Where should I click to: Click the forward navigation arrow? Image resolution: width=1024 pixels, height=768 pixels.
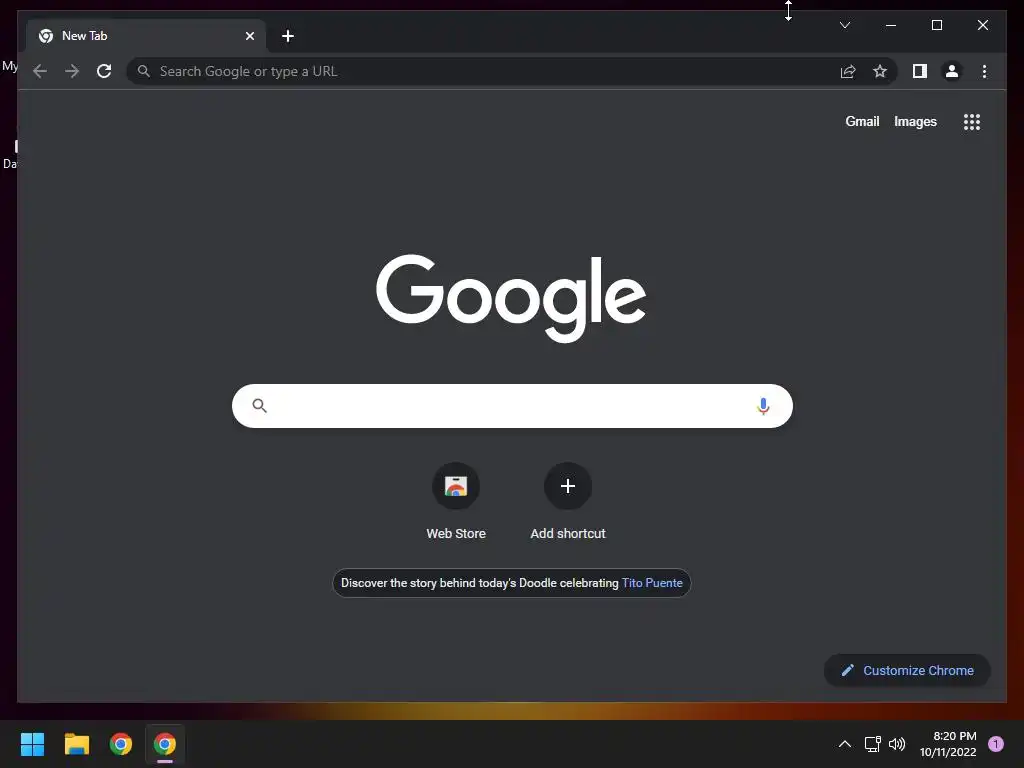72,71
